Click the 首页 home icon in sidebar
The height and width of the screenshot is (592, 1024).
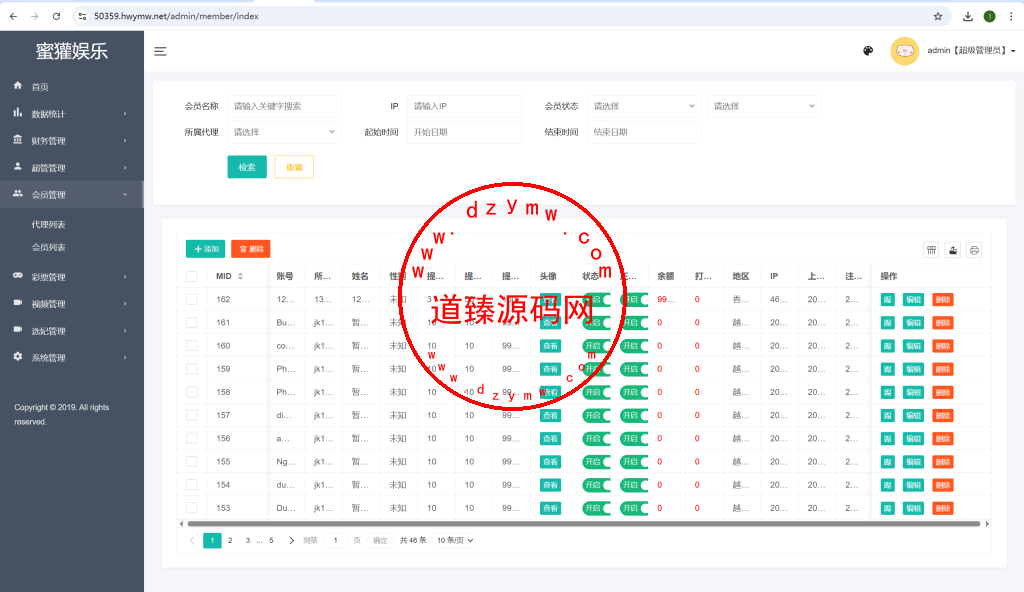point(18,86)
